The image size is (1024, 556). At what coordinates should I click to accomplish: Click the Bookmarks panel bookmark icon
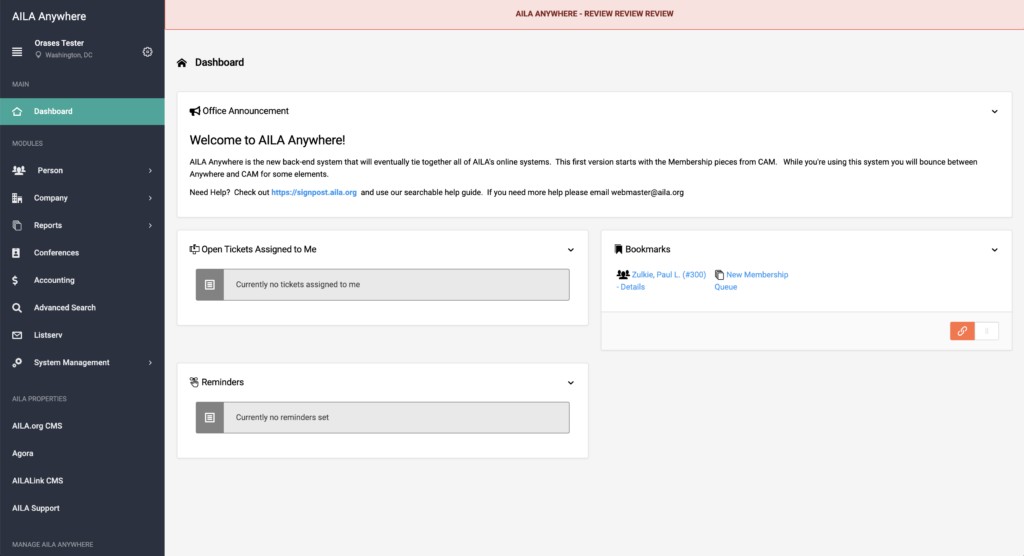(x=618, y=250)
